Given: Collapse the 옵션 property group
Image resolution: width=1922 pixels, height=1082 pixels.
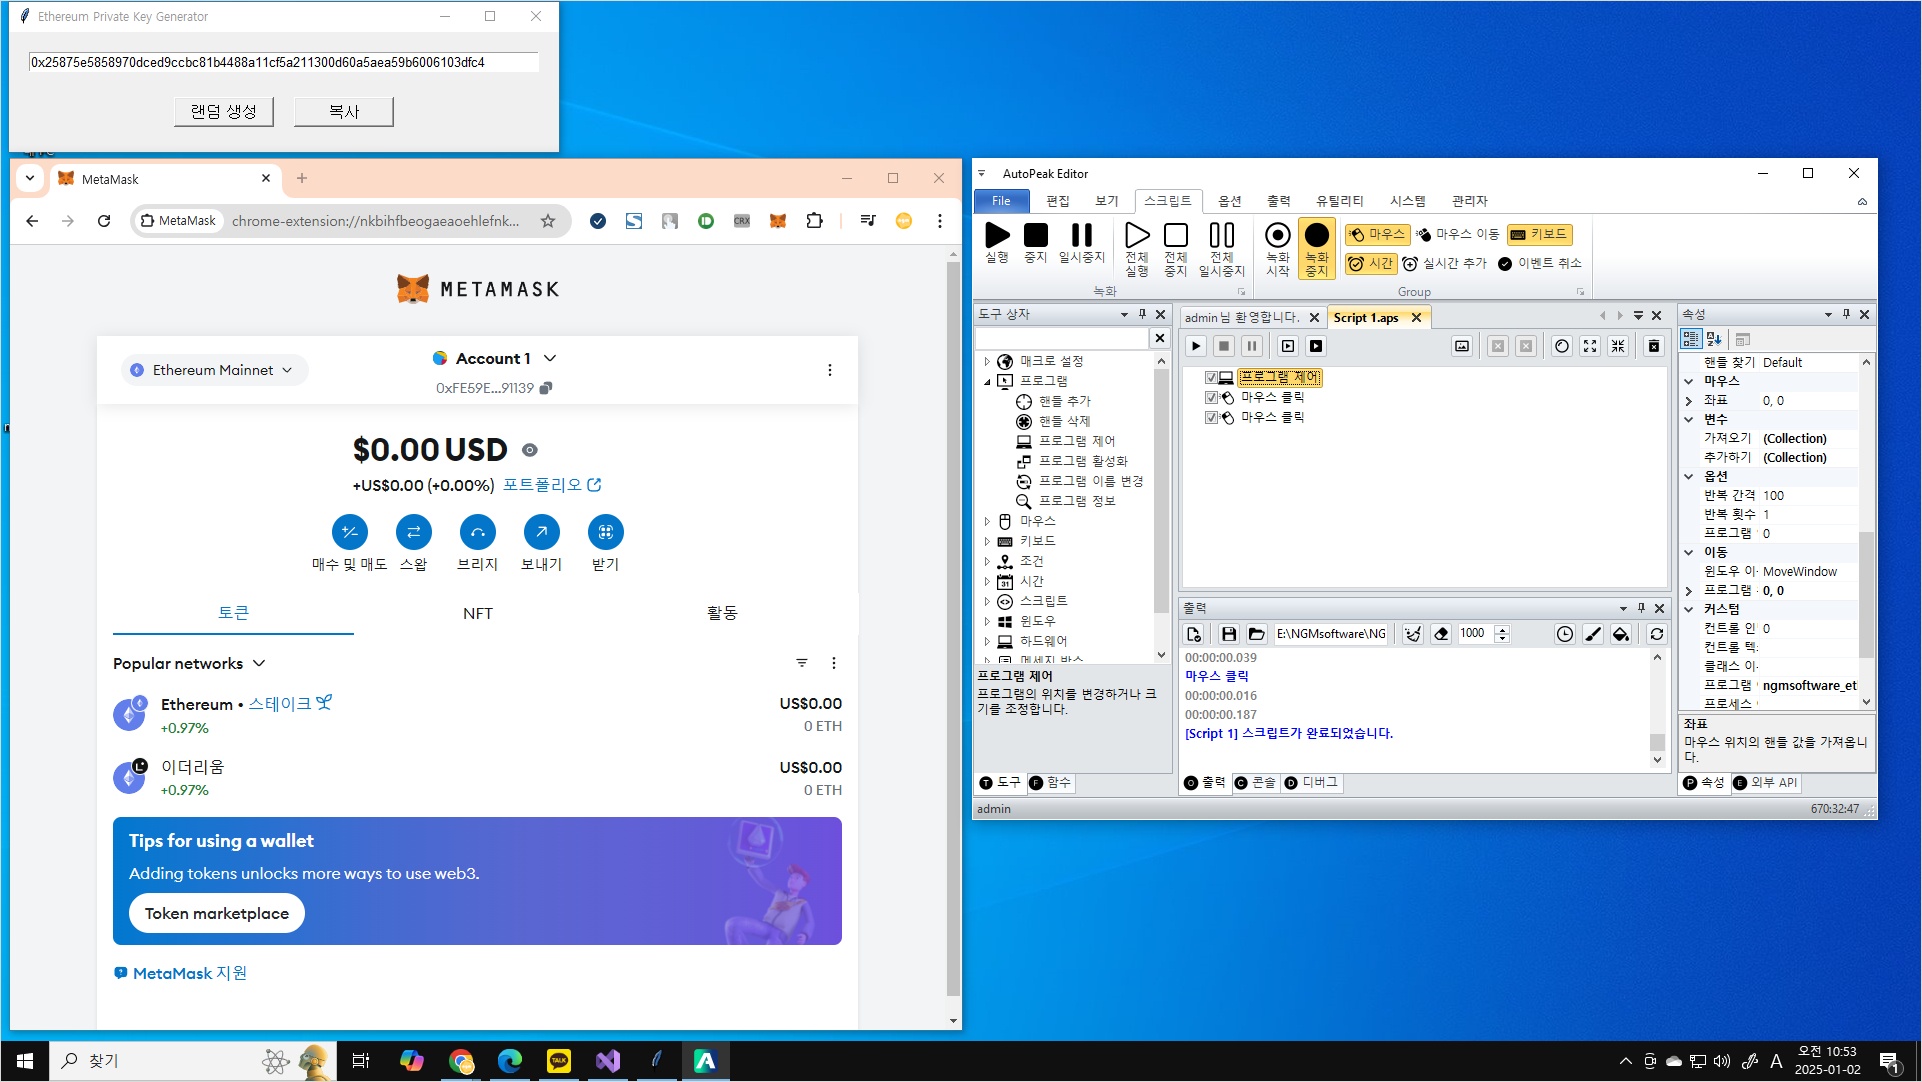Looking at the screenshot, I should (1689, 476).
